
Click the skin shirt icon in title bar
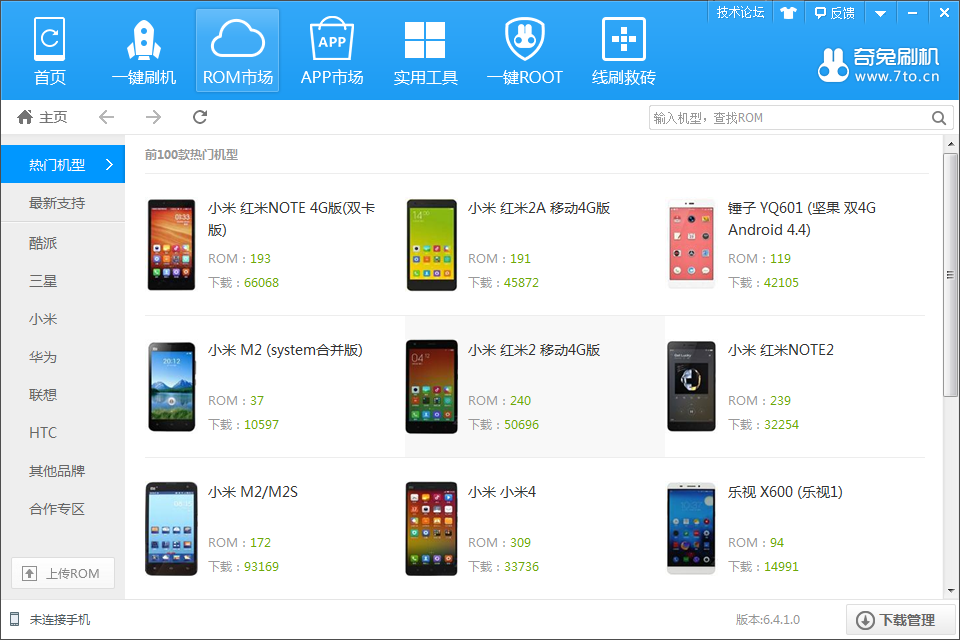click(x=789, y=13)
